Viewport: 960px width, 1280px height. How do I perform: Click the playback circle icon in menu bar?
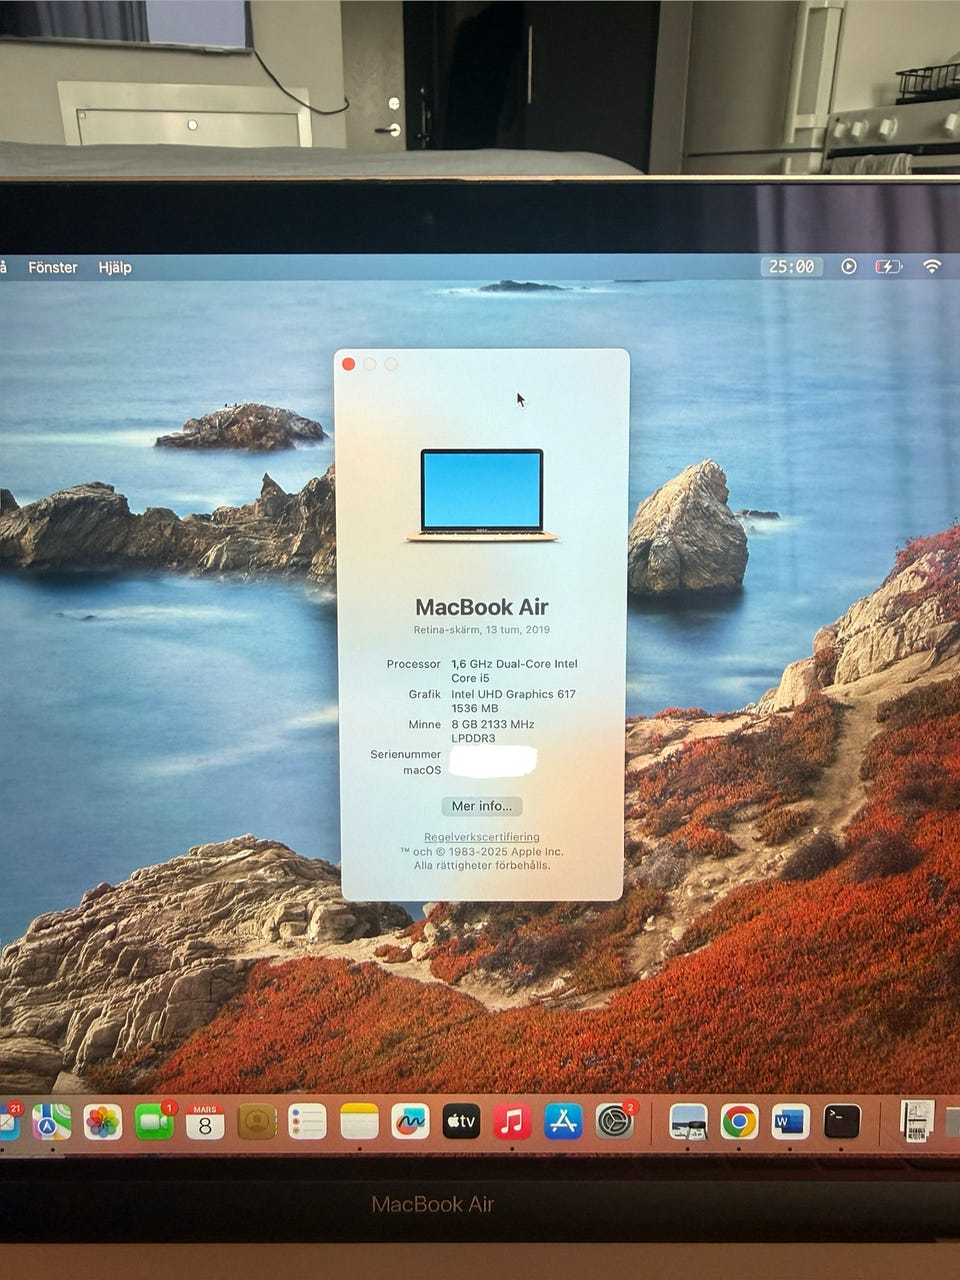point(849,267)
